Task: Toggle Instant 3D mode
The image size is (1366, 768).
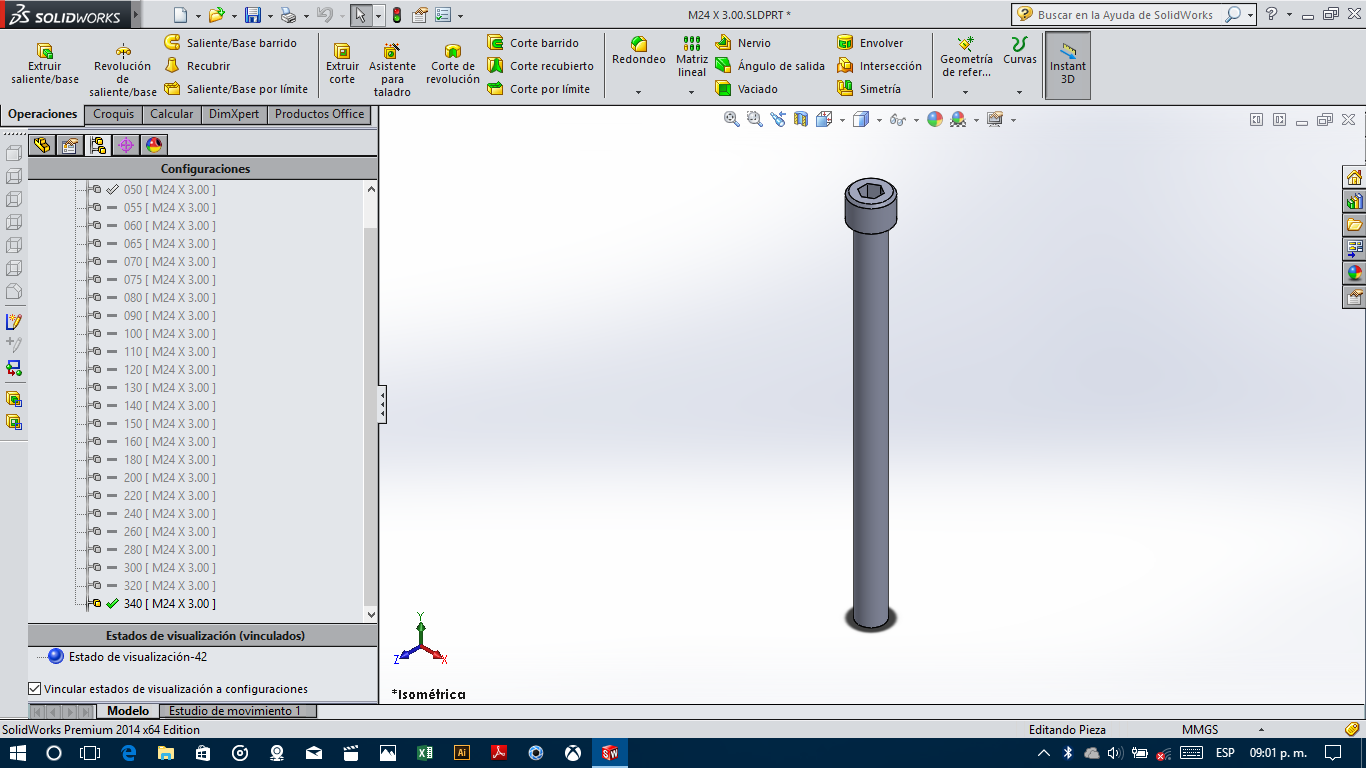Action: (x=1068, y=65)
